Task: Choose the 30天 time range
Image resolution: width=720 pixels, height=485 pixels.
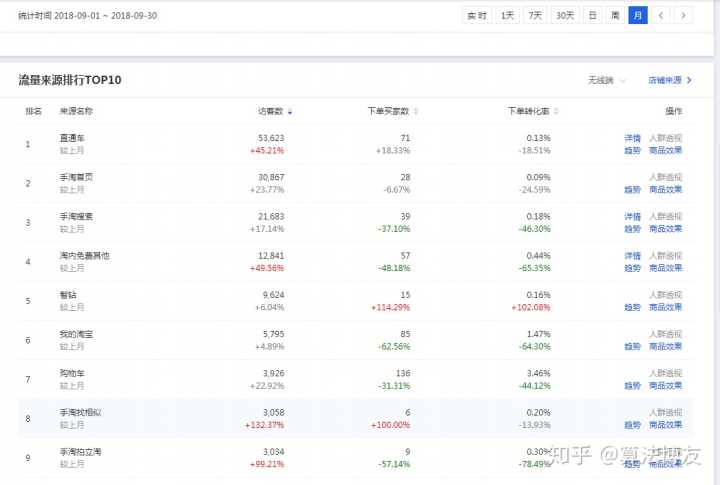Action: (x=565, y=15)
